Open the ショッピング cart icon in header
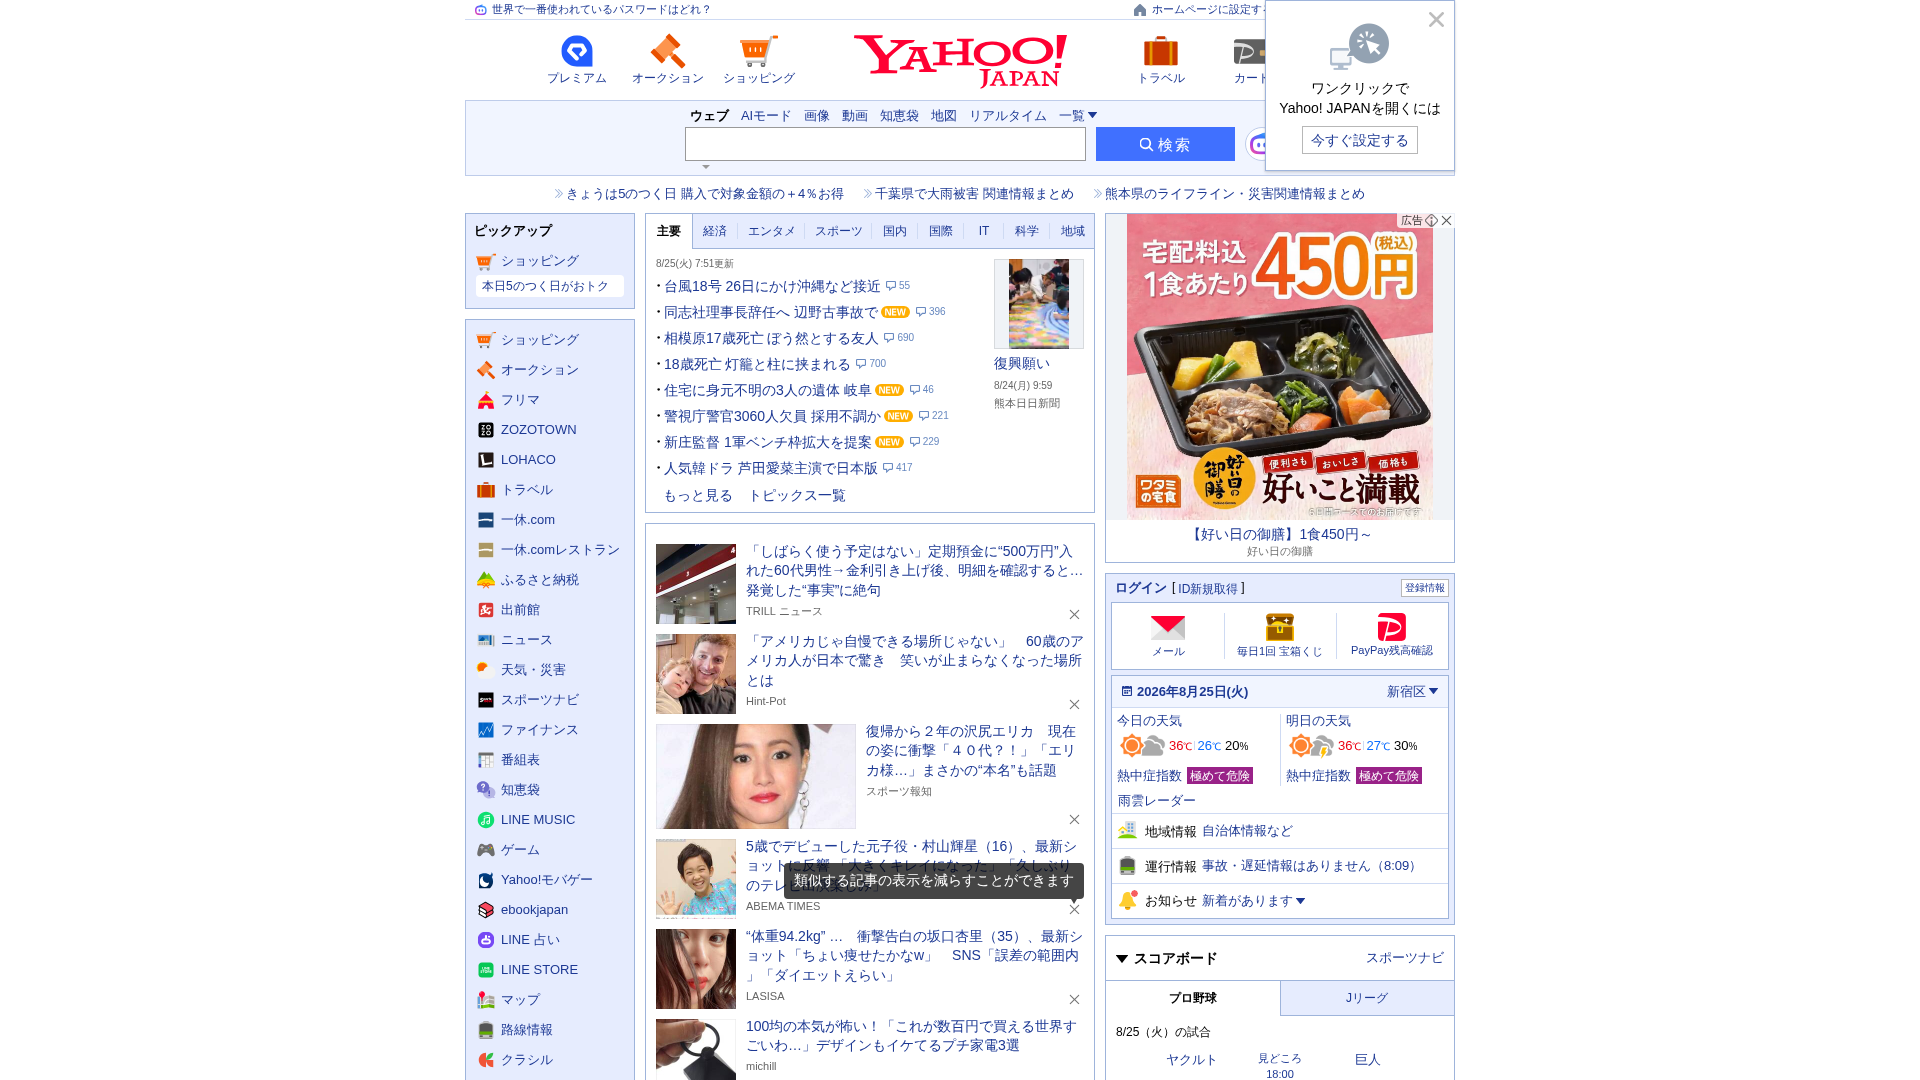1920x1080 pixels. click(x=758, y=51)
